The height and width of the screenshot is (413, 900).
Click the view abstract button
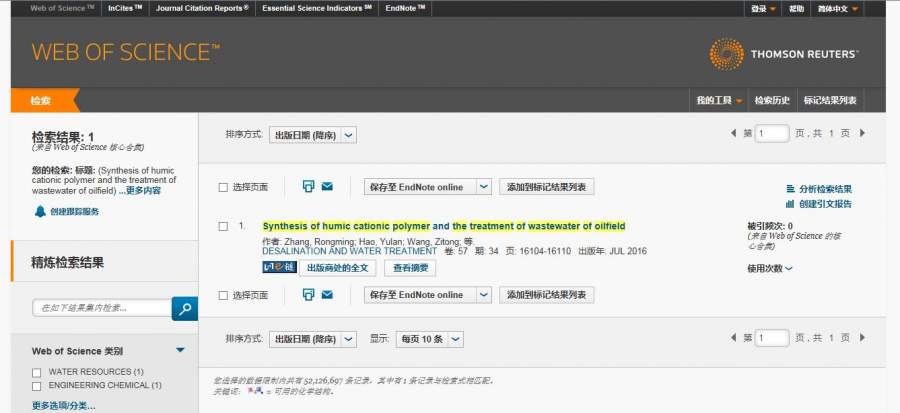[x=410, y=267]
